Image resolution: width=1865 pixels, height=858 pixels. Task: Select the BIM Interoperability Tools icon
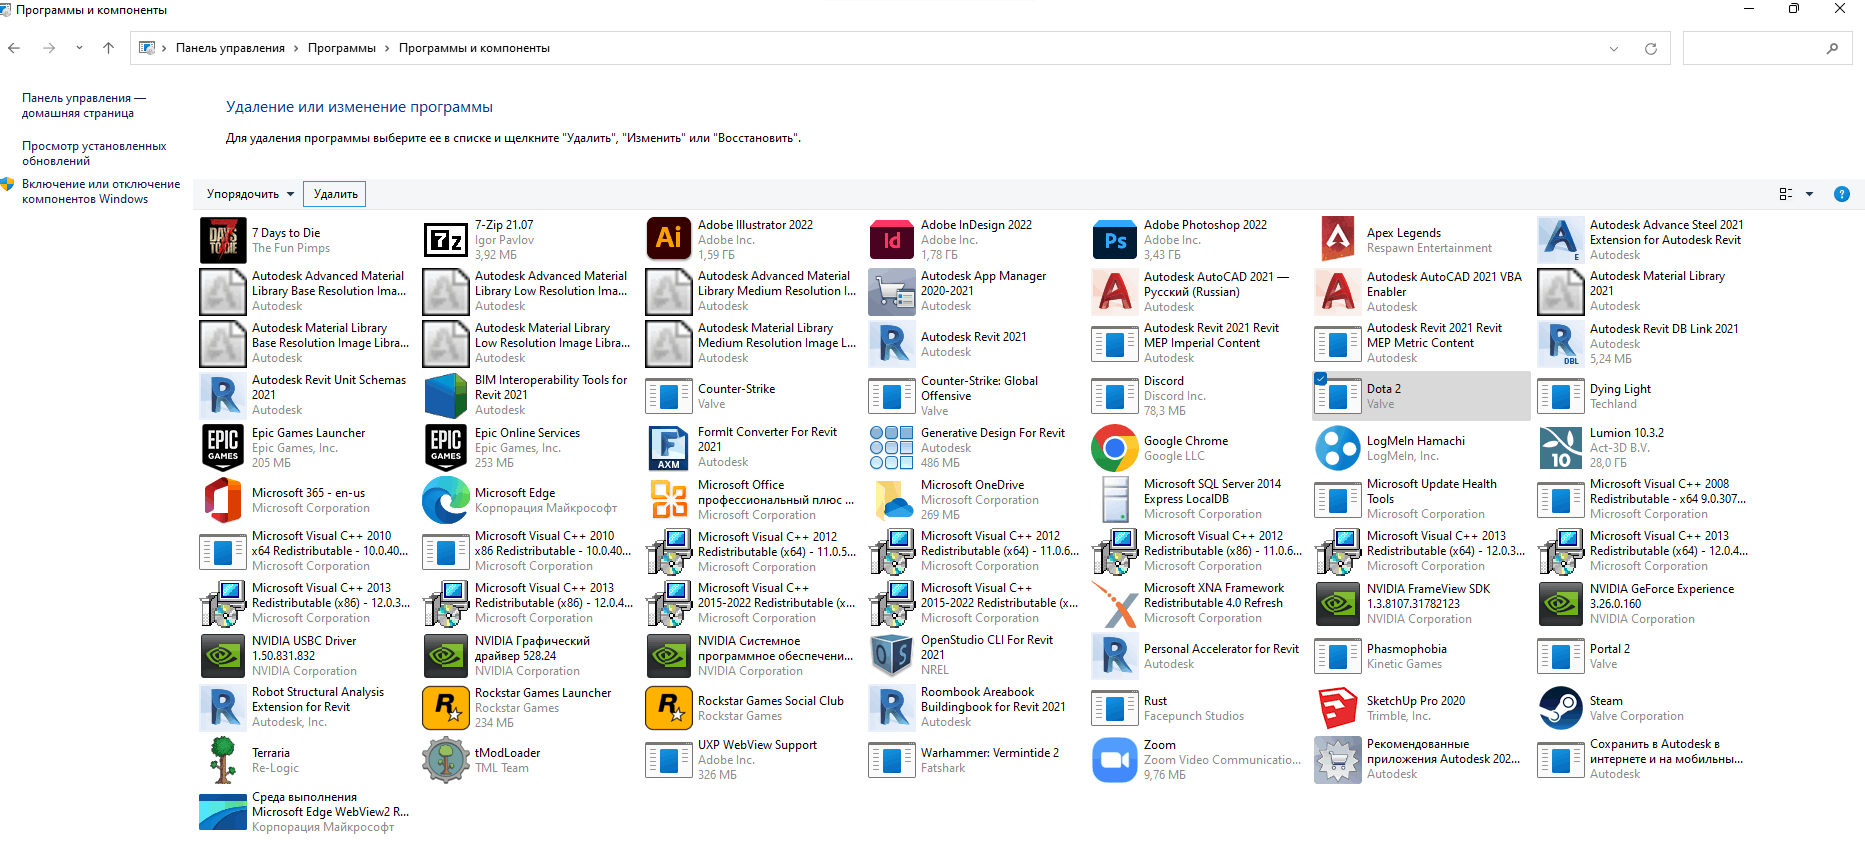point(446,396)
